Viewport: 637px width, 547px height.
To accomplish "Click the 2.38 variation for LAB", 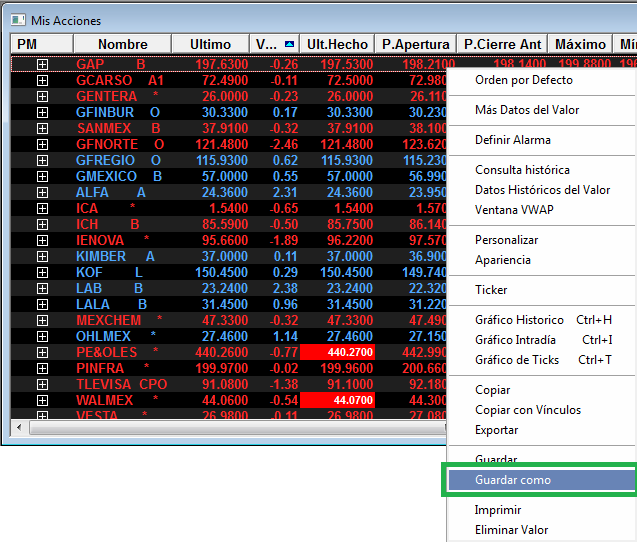I will pos(285,289).
